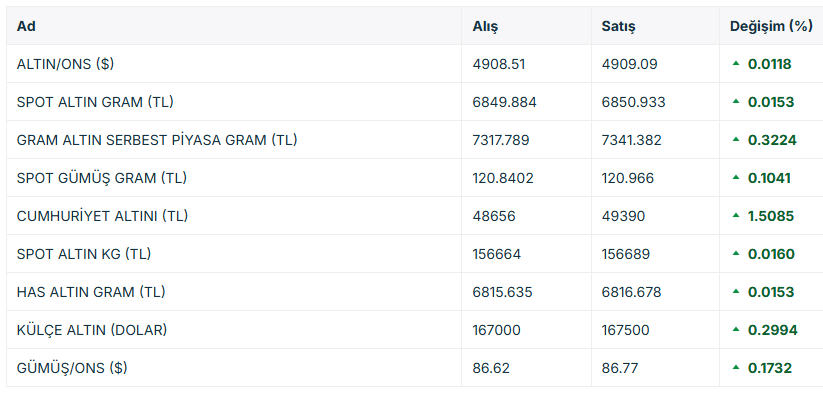This screenshot has height=397, width=823.
Task: Click sell price 49390
Action: point(624,216)
